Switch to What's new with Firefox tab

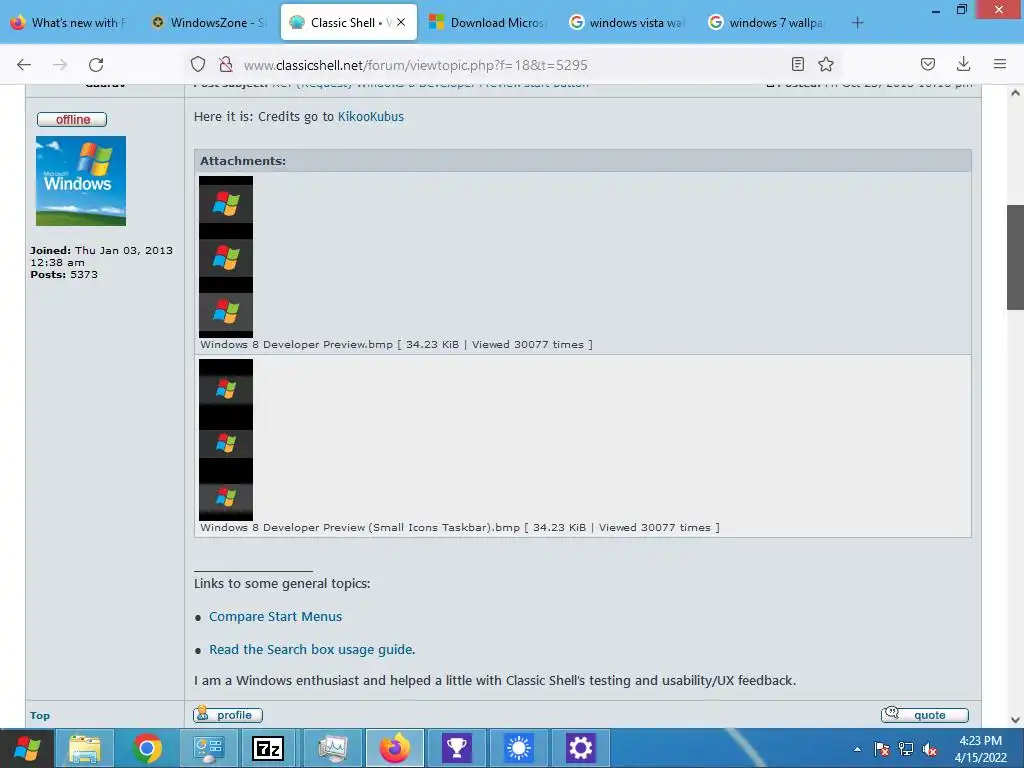71,23
